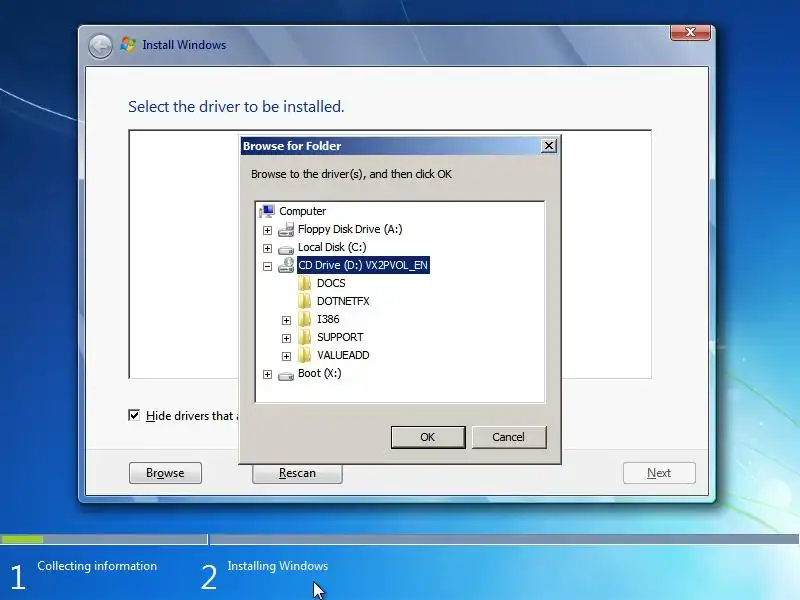Click the Collecting information step text
800x600 pixels.
pyautogui.click(x=97, y=566)
